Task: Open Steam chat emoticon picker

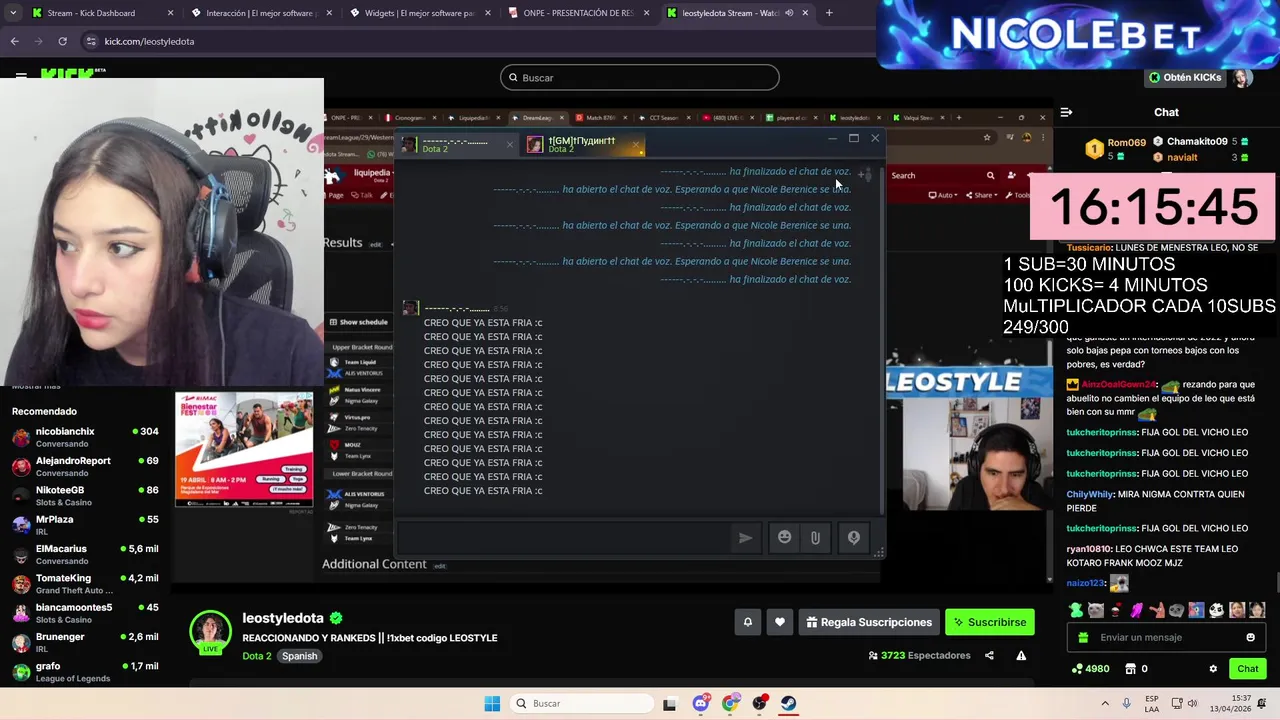Action: click(785, 538)
